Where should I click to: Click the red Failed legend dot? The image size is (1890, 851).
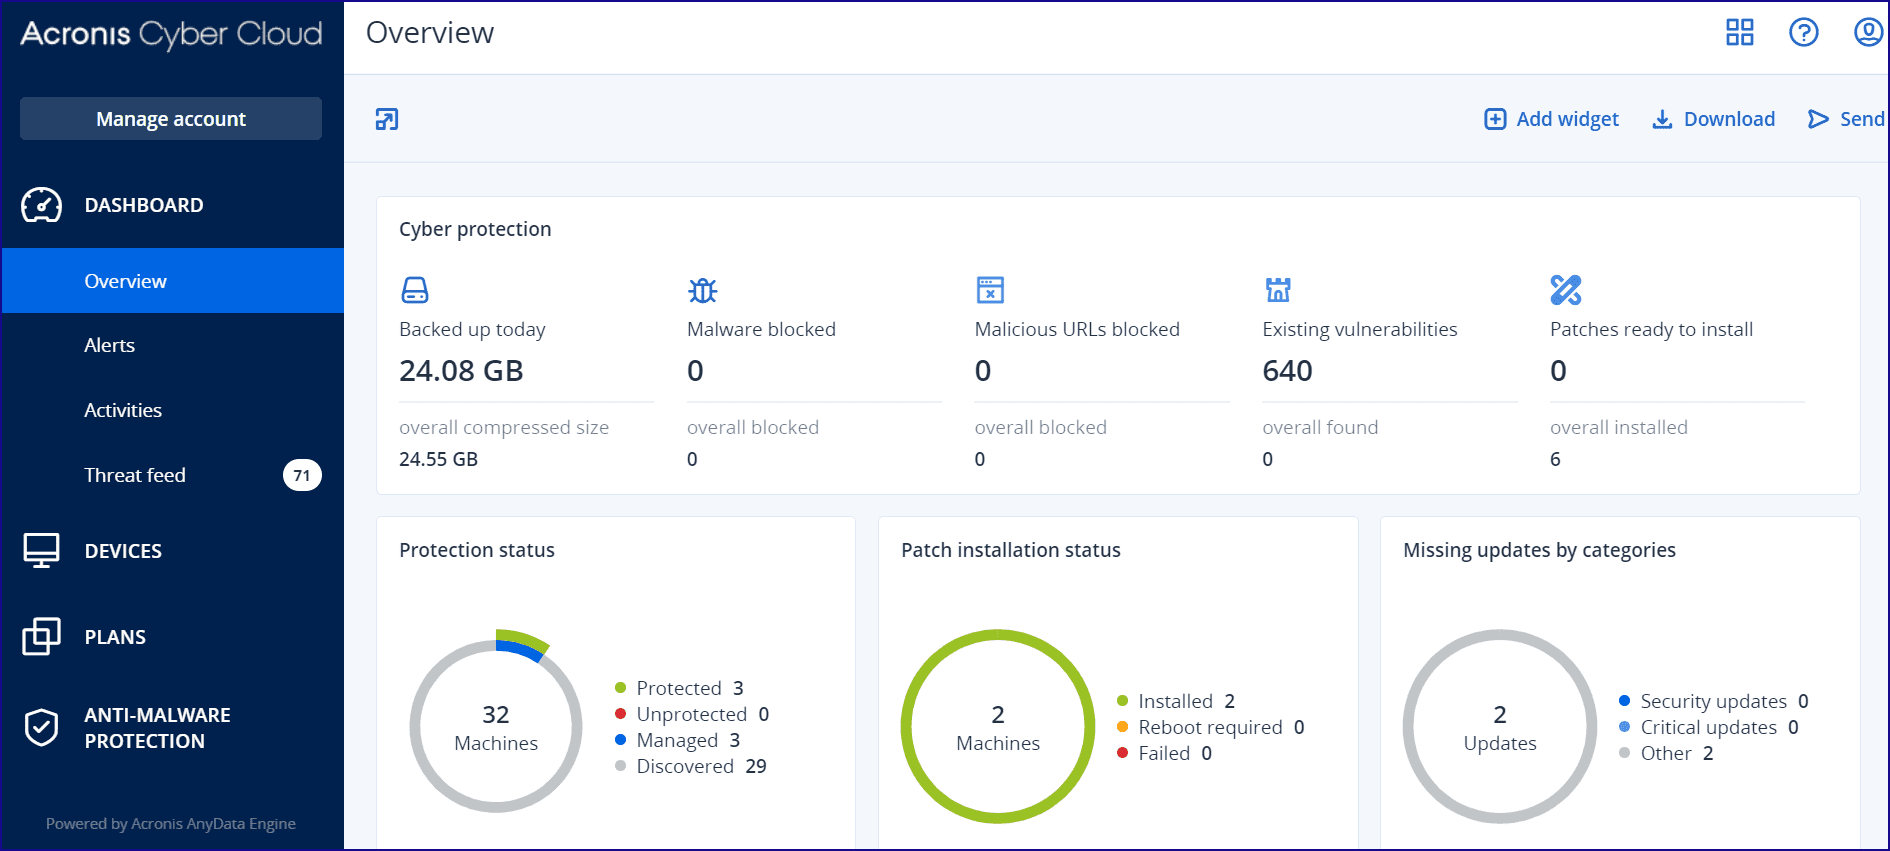click(x=1122, y=753)
